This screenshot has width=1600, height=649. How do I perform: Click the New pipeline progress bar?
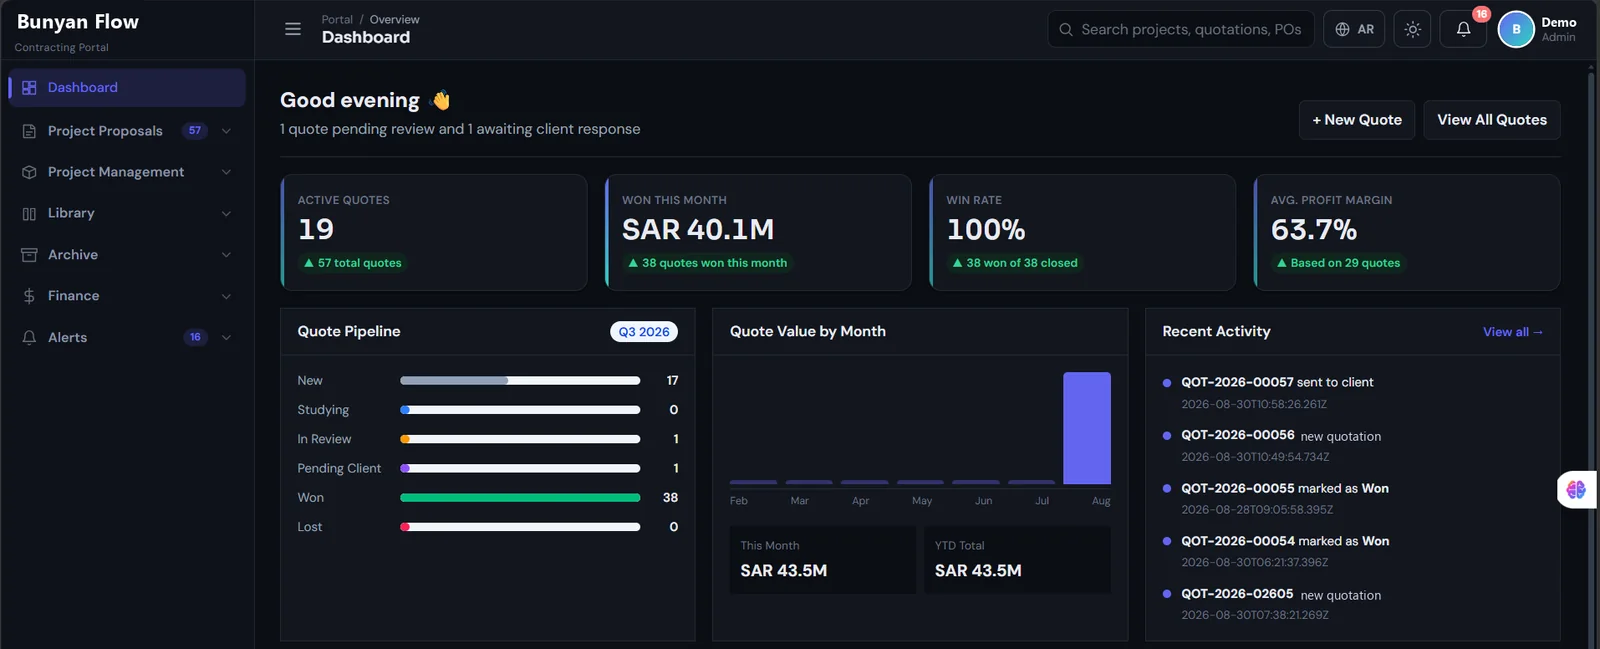pos(520,381)
